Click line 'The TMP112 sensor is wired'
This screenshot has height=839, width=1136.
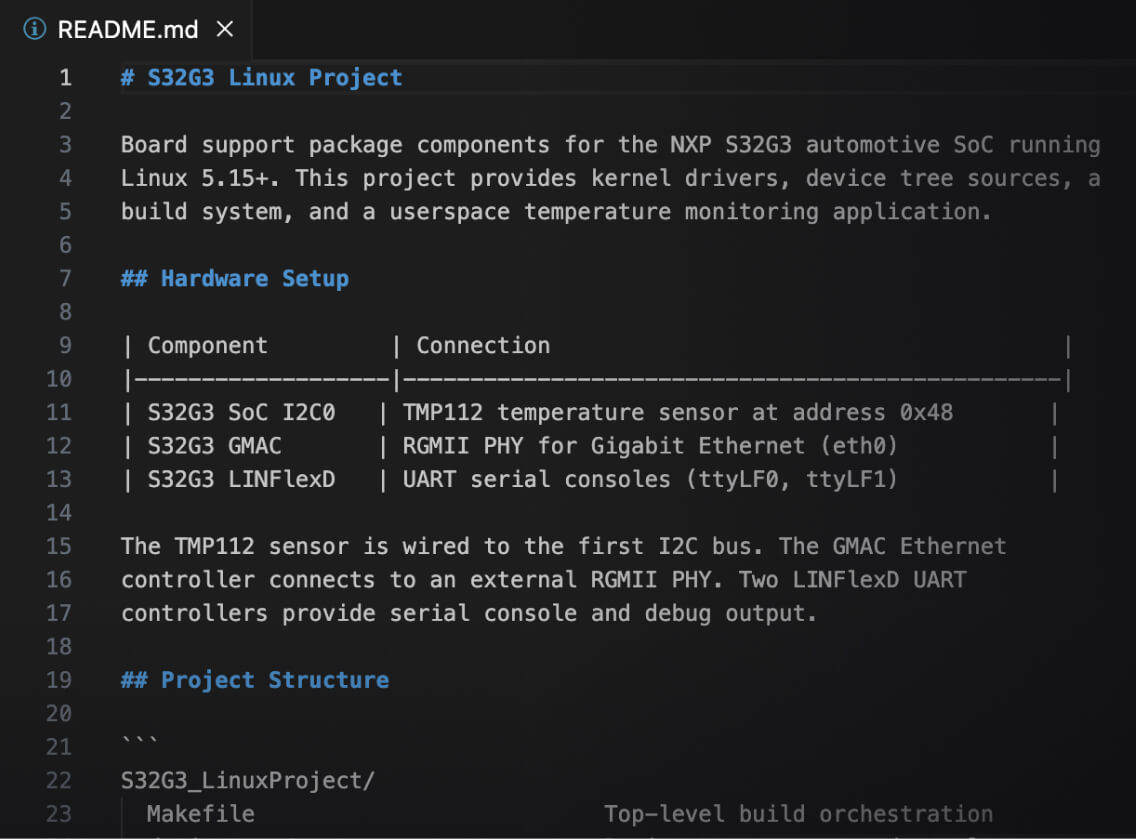[563, 546]
